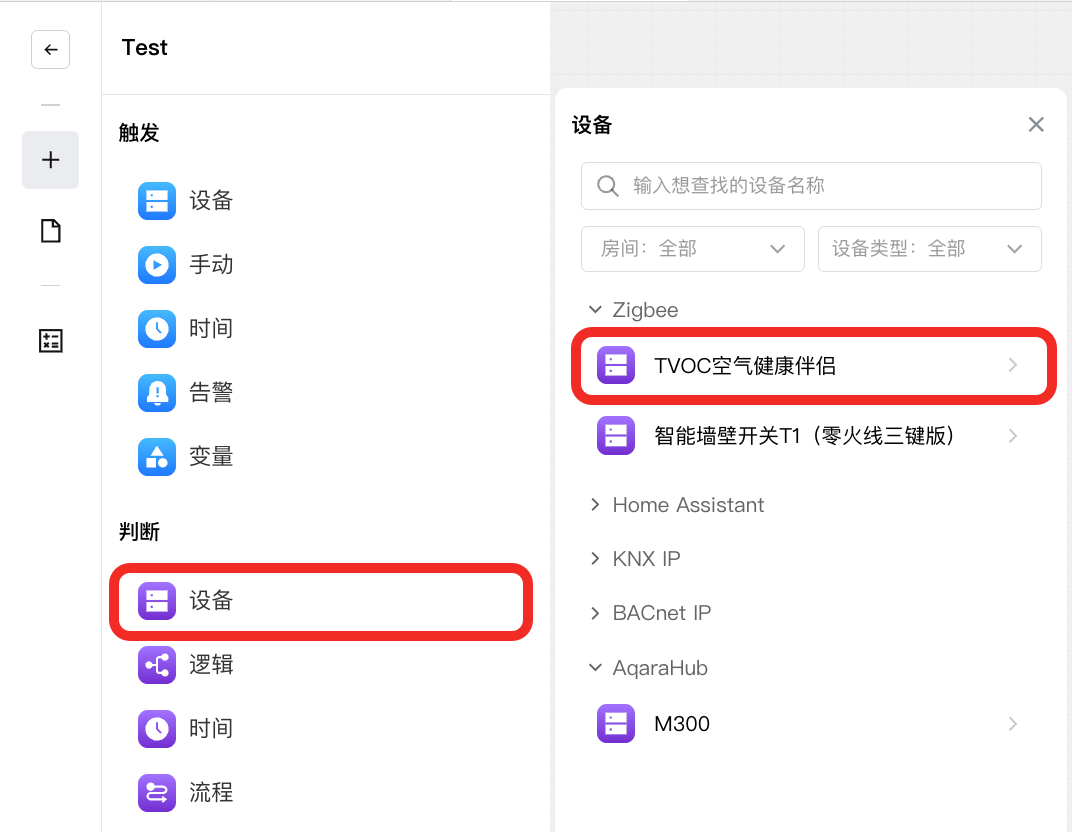Select the 告警 alarm trigger icon
1072x832 pixels.
(157, 392)
